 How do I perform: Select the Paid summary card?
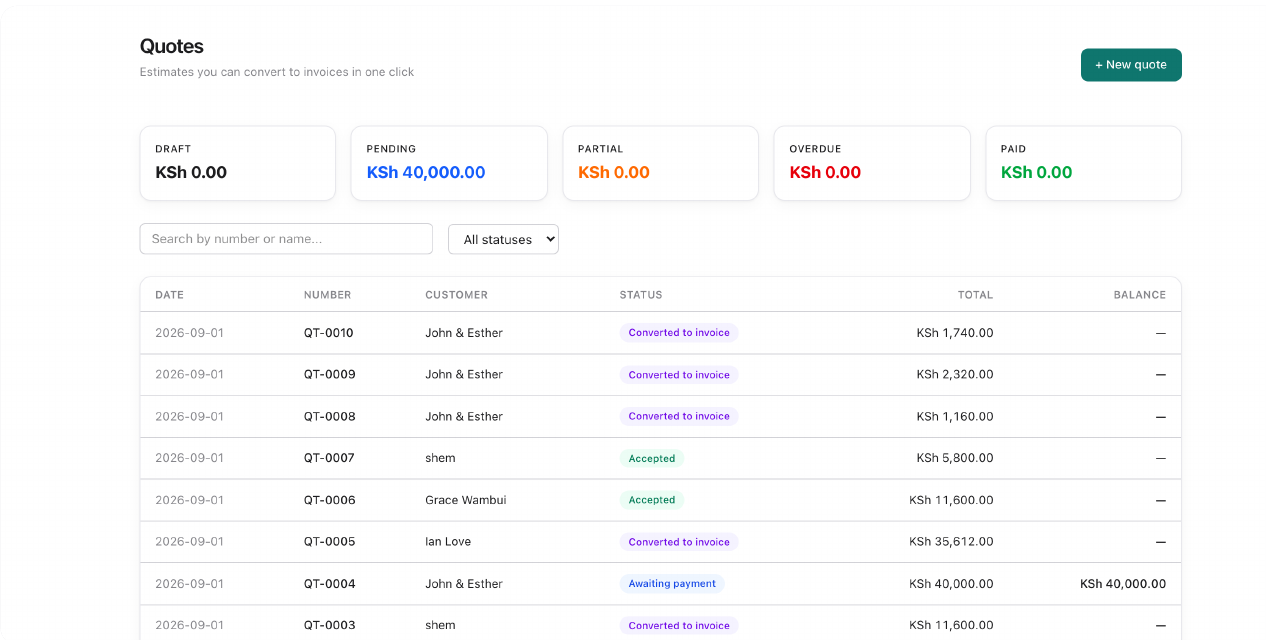point(1084,163)
